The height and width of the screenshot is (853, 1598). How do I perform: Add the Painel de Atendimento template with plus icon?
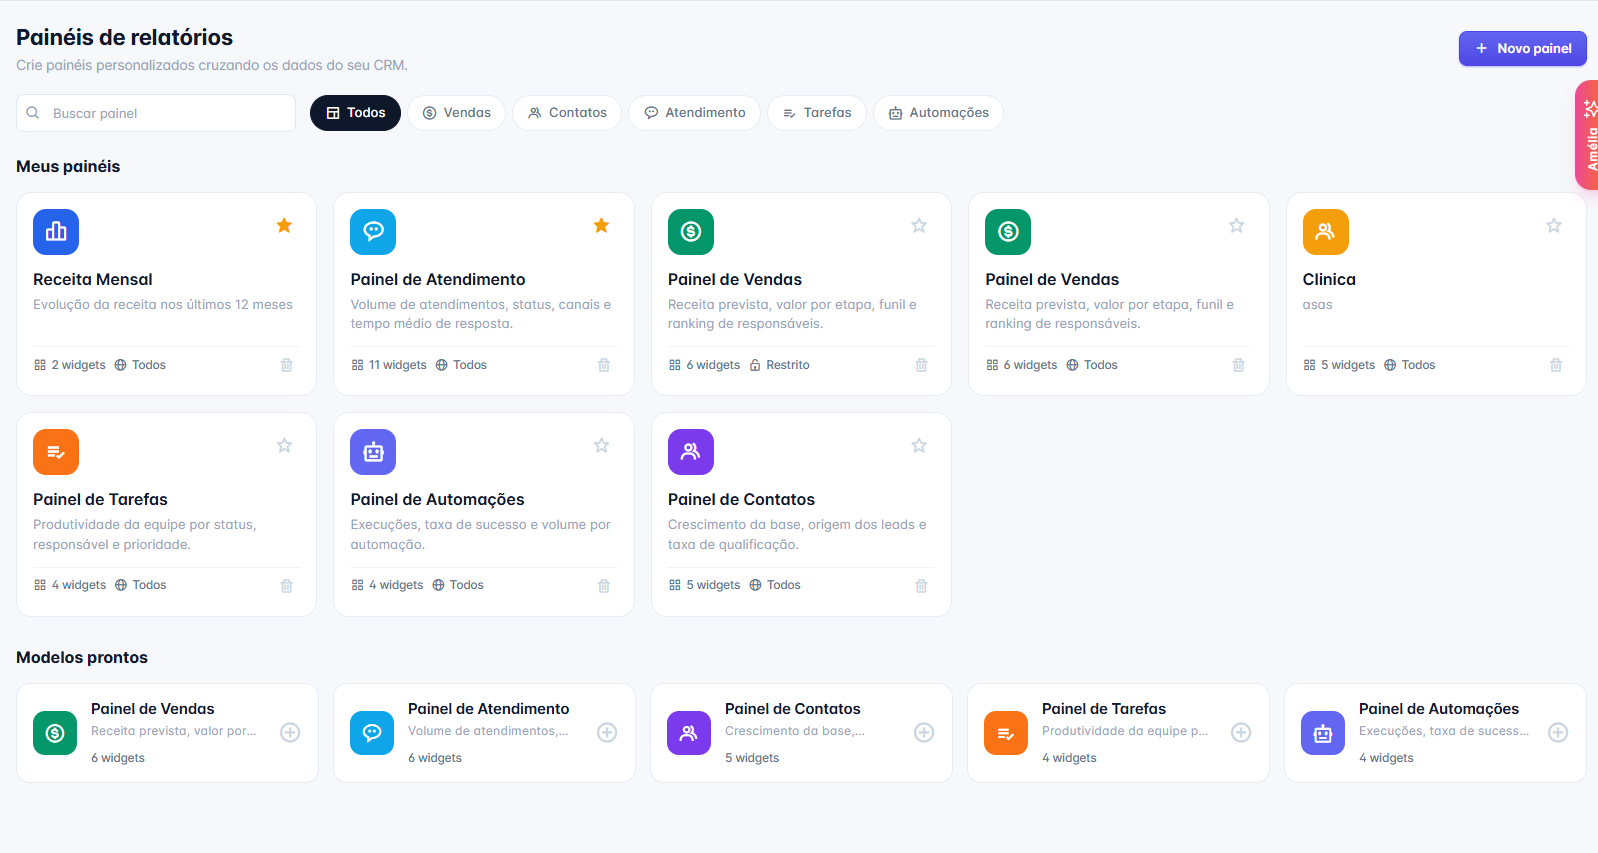pyautogui.click(x=607, y=733)
